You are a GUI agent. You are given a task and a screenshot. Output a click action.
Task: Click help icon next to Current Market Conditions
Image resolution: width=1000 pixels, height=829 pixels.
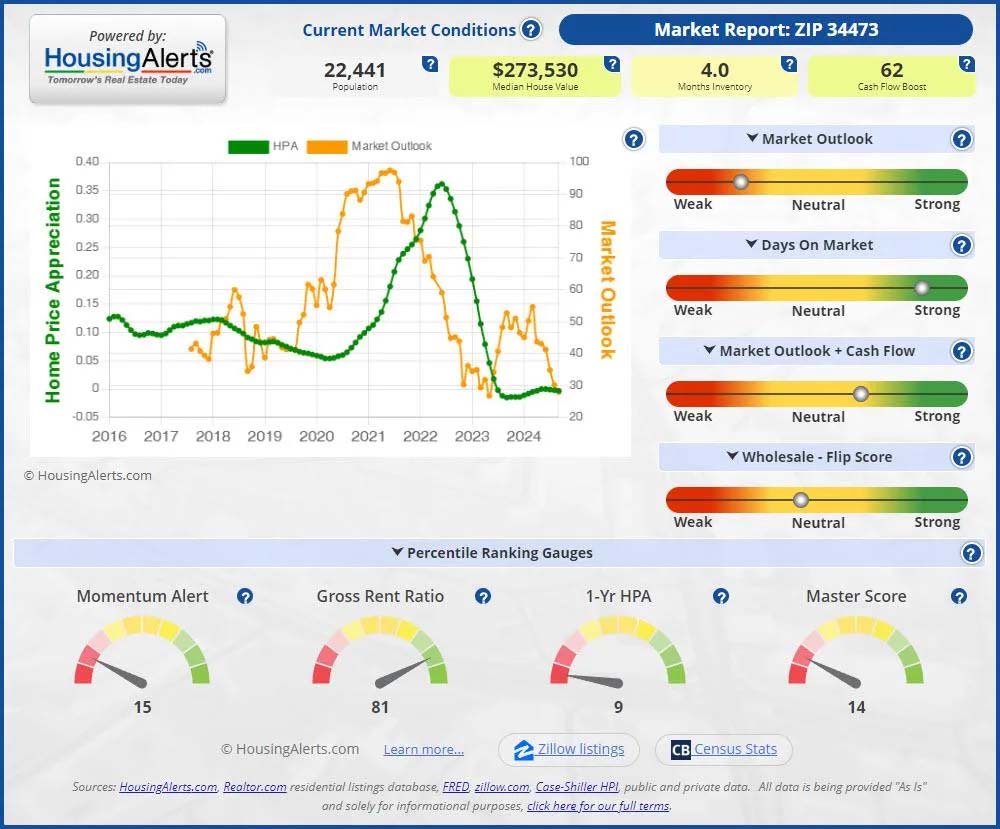tap(531, 30)
